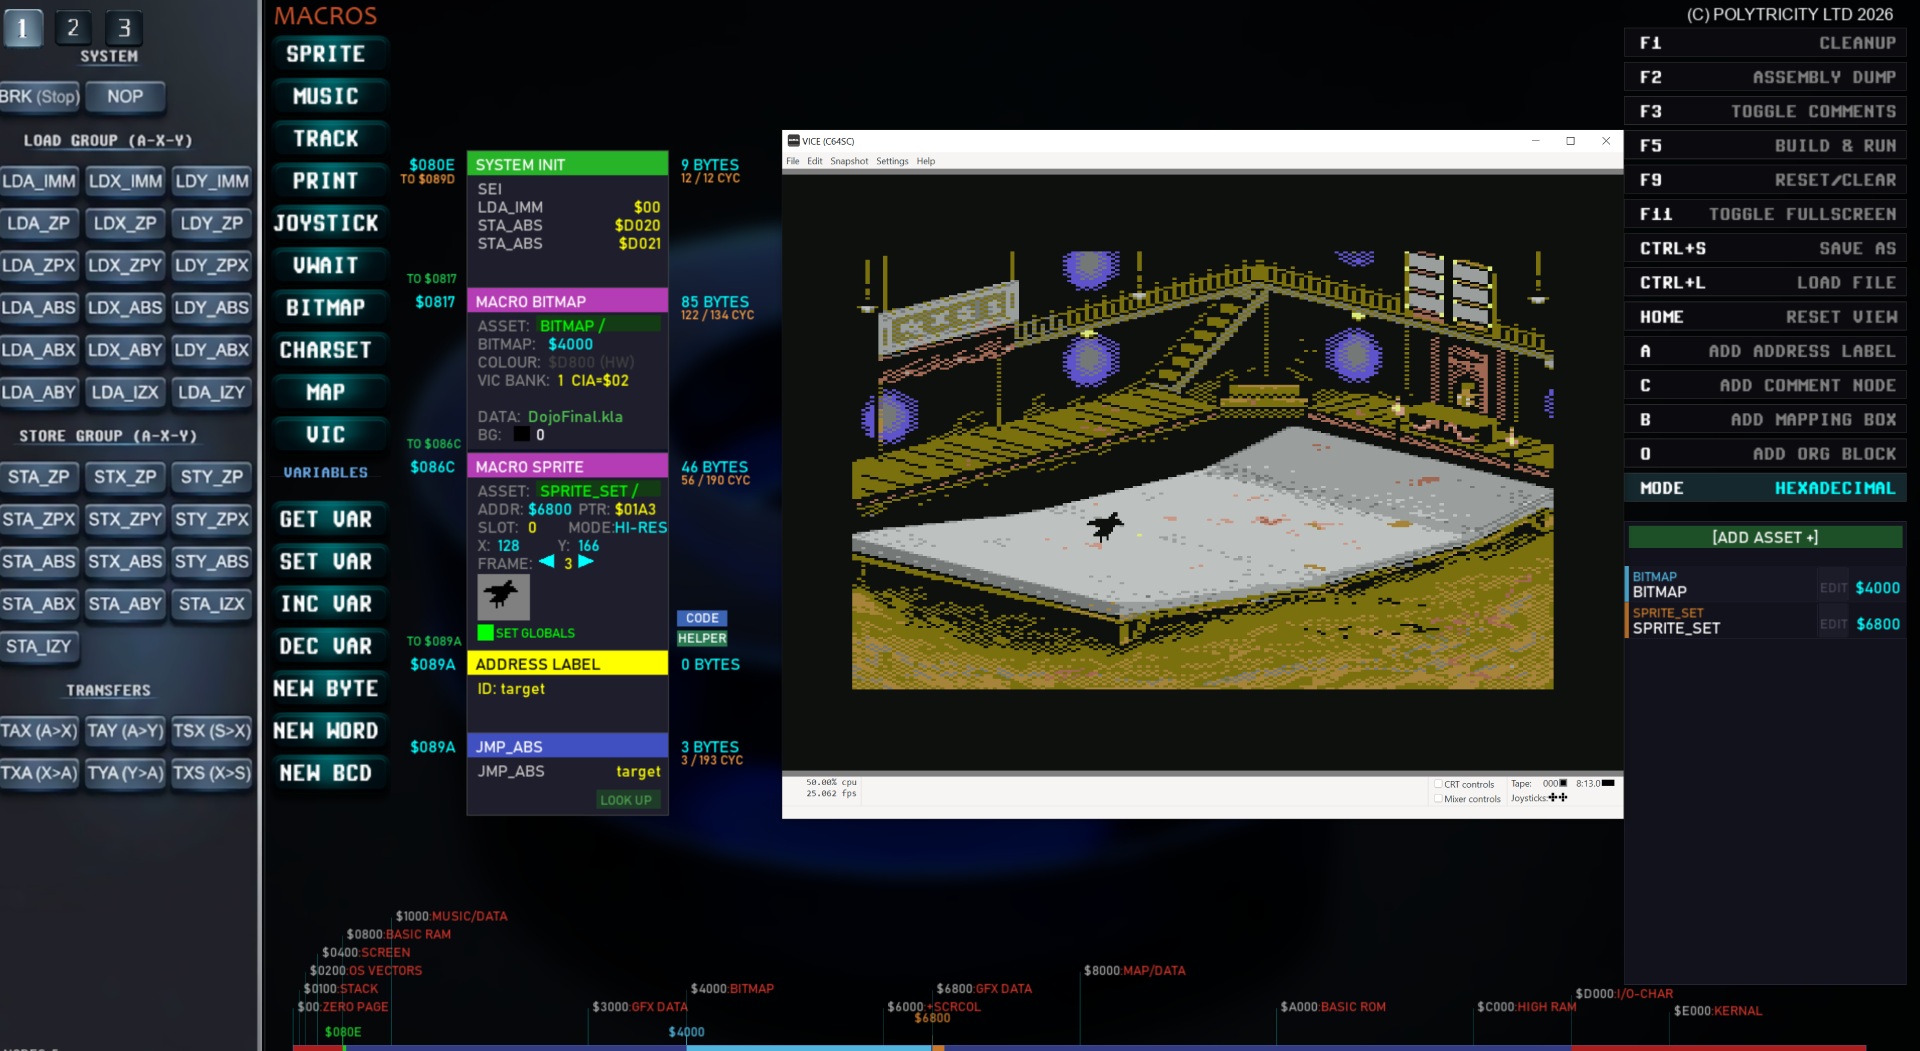Click the crow sprite preview thumbnail

point(503,597)
